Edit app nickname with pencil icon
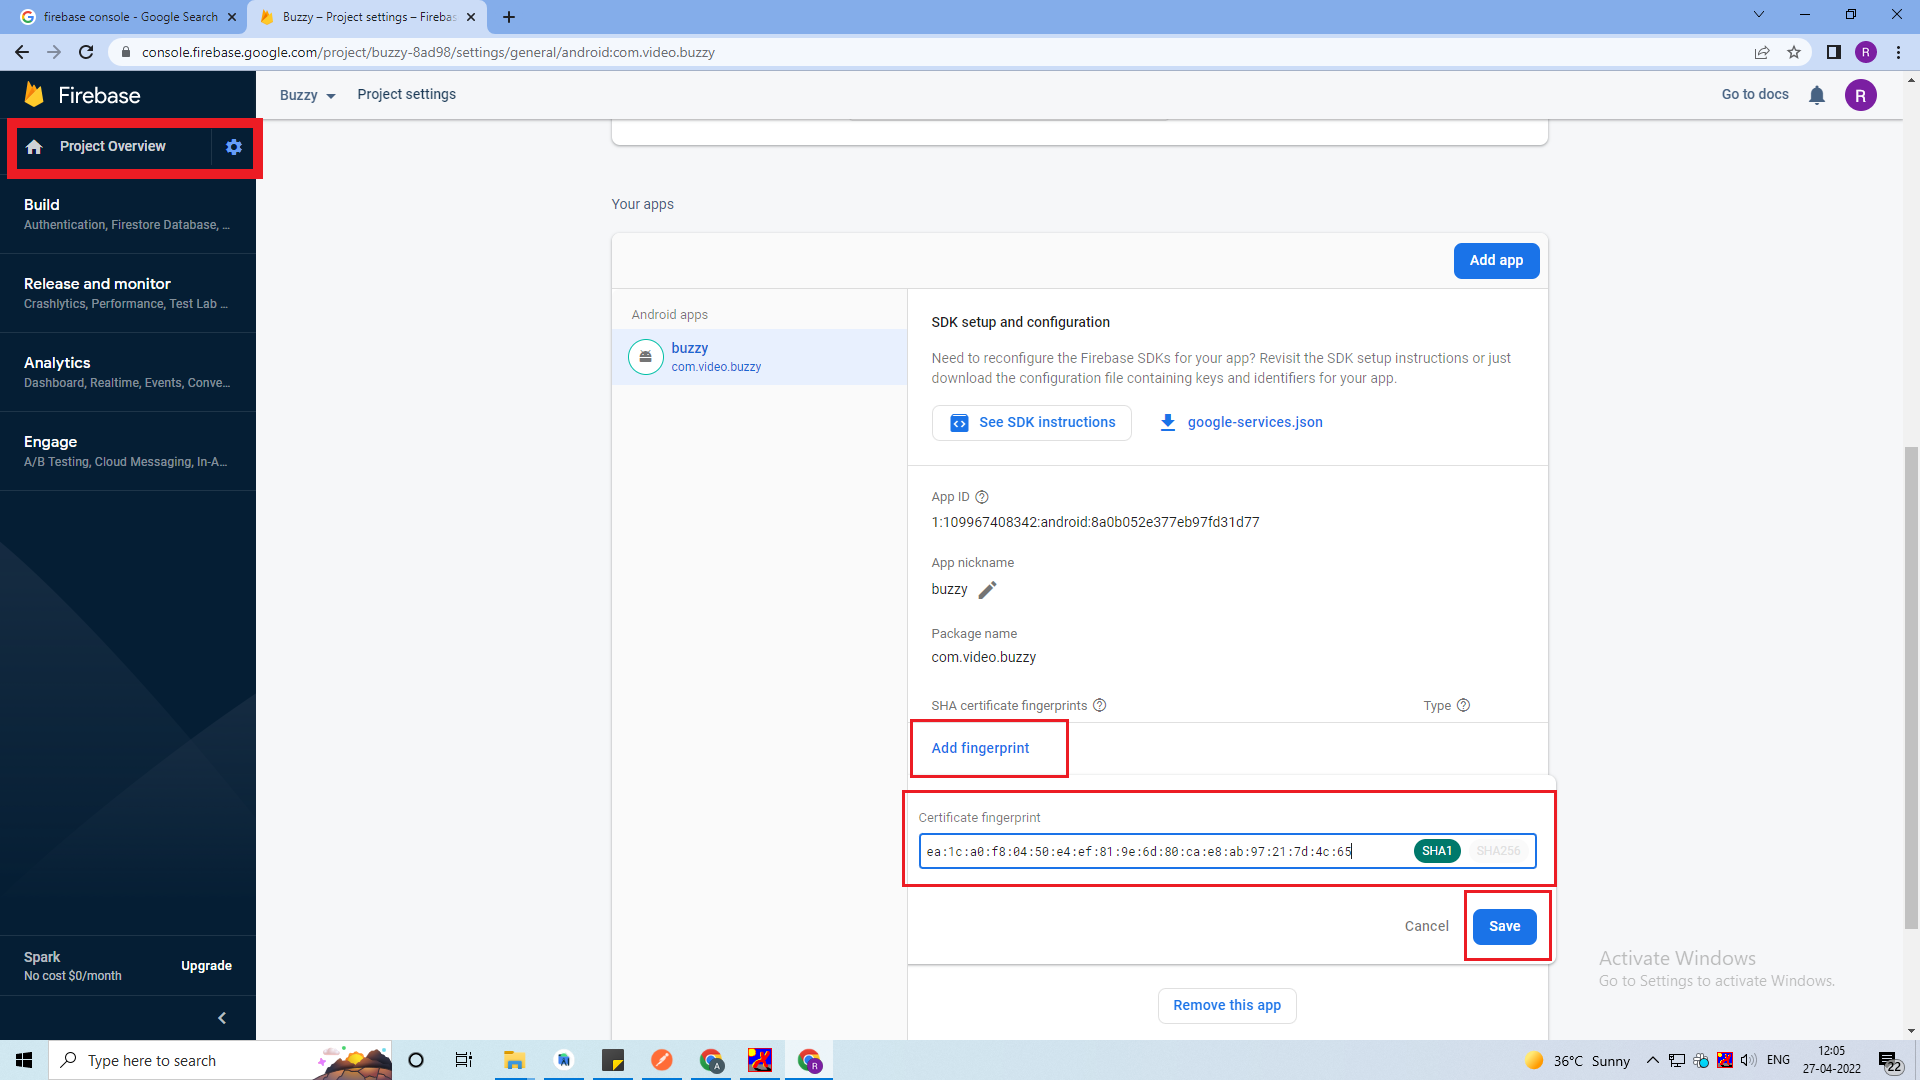The height and width of the screenshot is (1080, 1920). click(x=987, y=590)
